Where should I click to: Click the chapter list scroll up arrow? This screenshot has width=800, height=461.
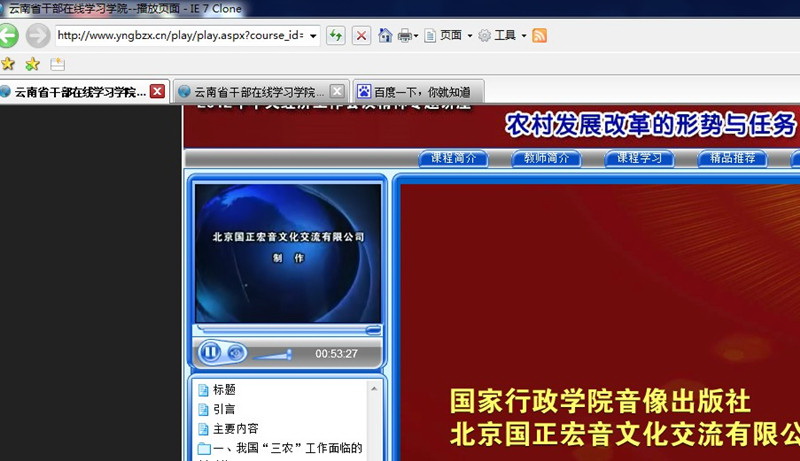tap(374, 389)
